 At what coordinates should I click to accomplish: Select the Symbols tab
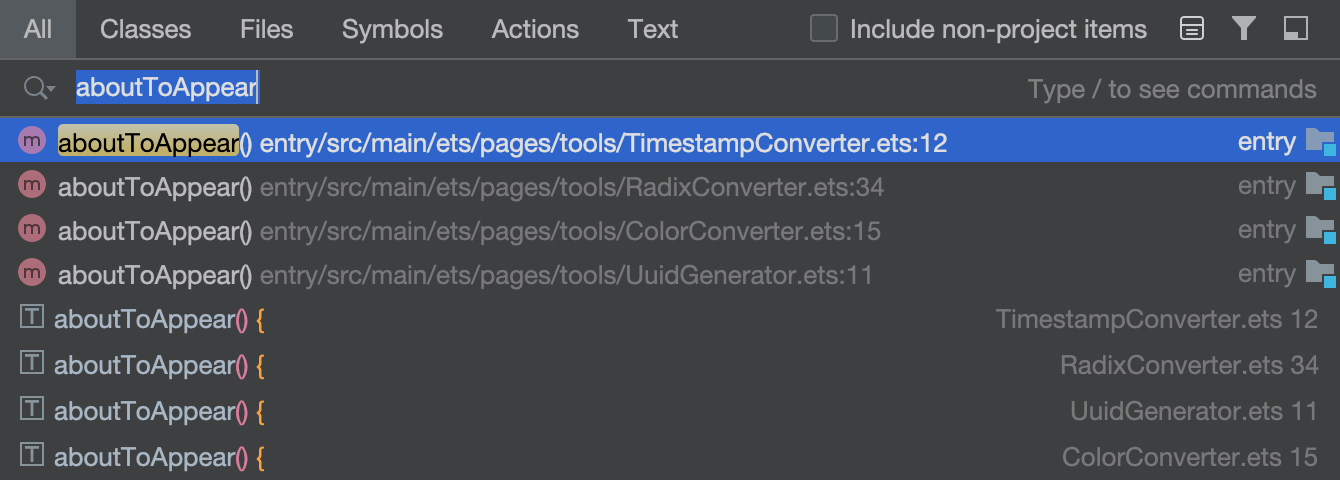coord(392,29)
